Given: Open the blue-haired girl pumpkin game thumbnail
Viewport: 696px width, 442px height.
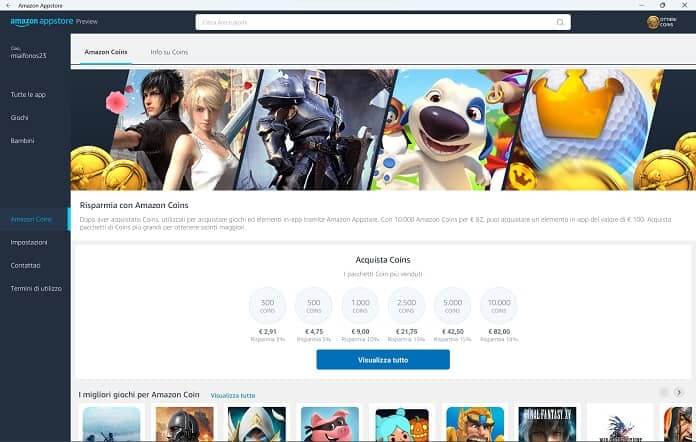Looking at the screenshot, I should pos(402,424).
